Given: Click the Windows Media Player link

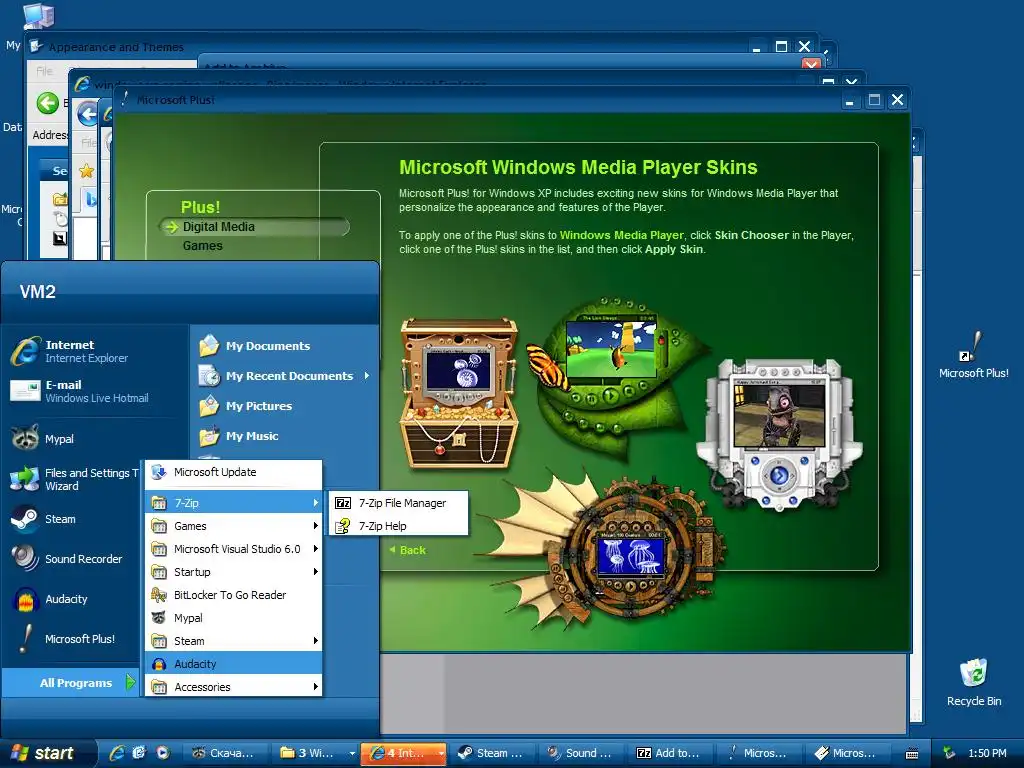Looking at the screenshot, I should click(621, 235).
